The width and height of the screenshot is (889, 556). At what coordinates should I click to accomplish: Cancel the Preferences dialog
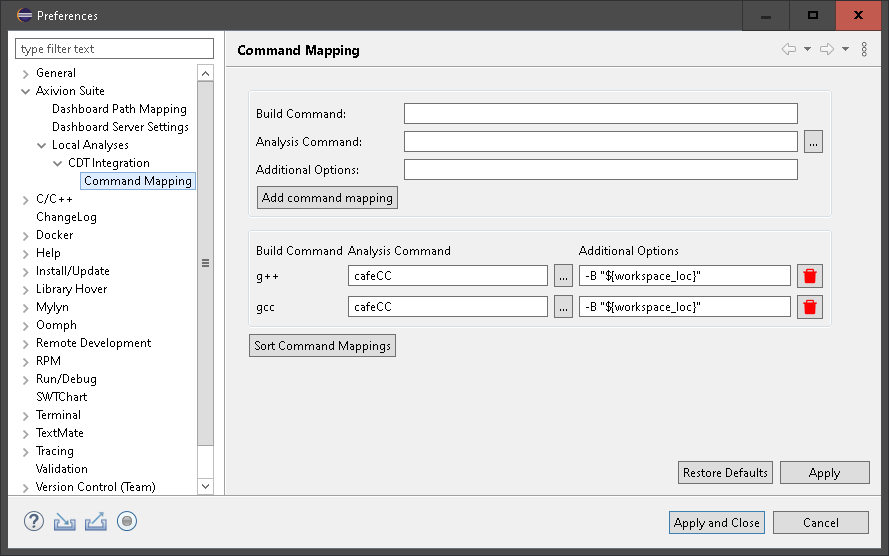(820, 523)
